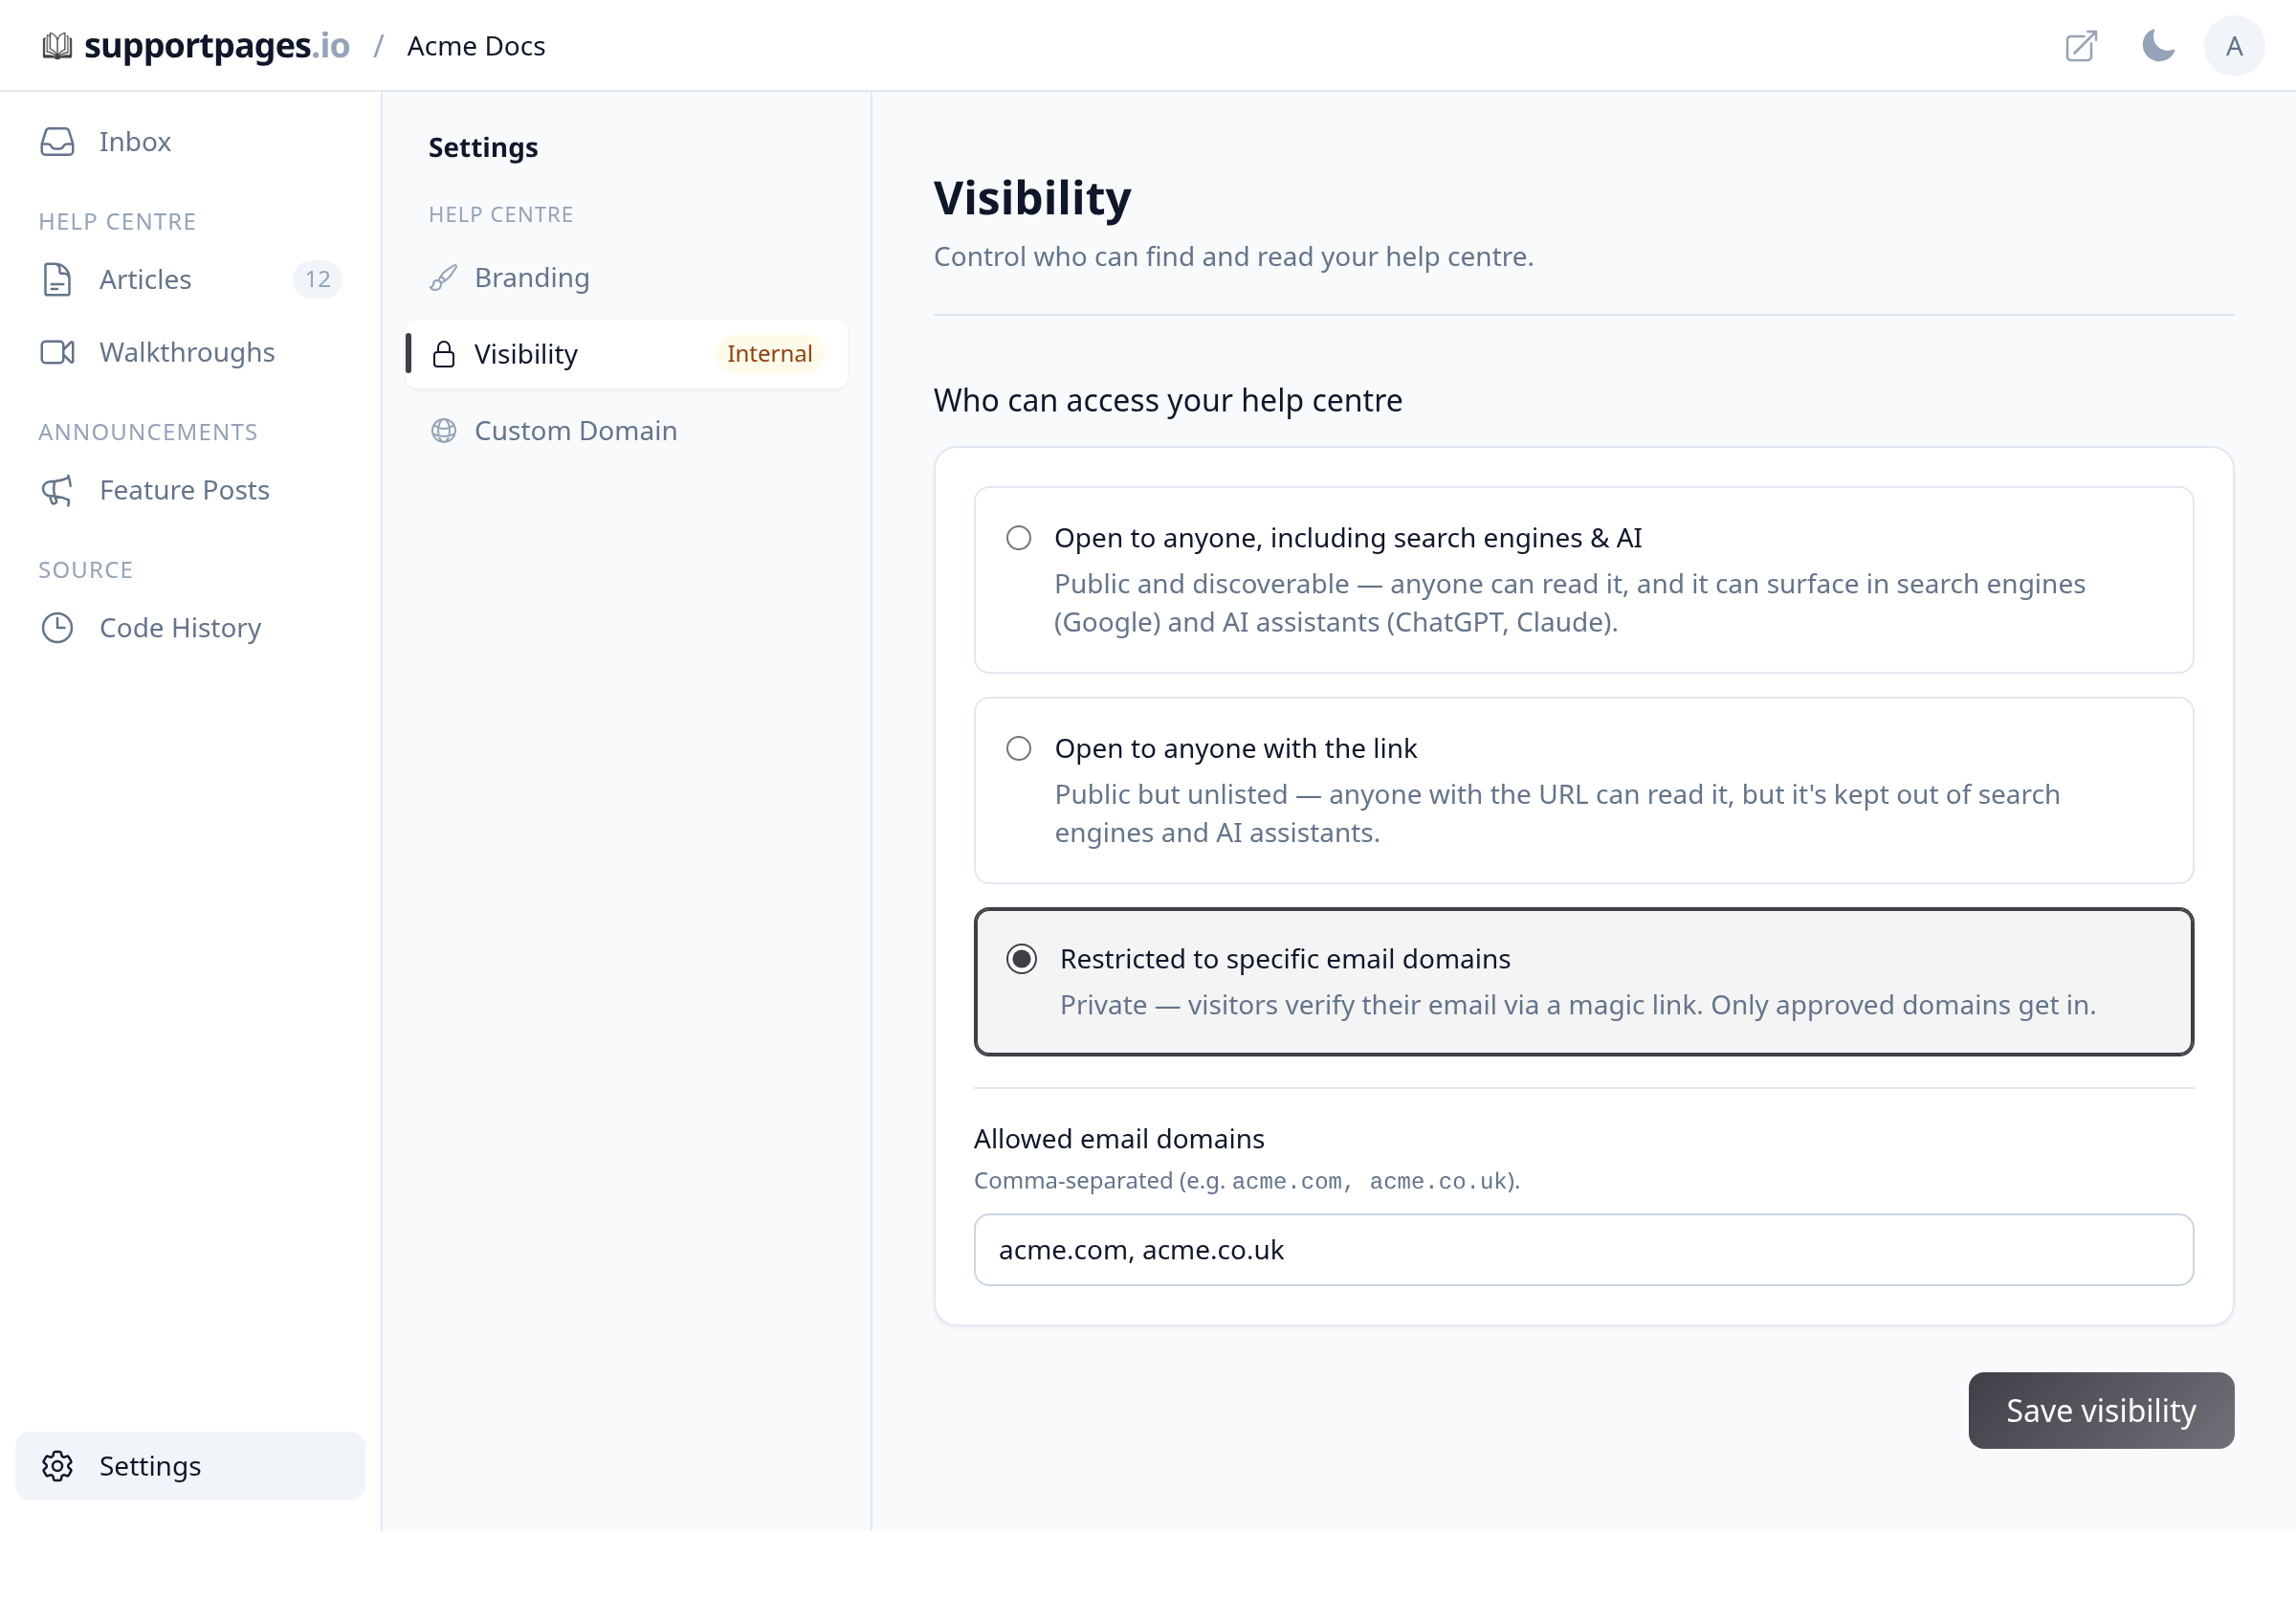
Task: Open the Inbox page
Action: pyautogui.click(x=190, y=142)
